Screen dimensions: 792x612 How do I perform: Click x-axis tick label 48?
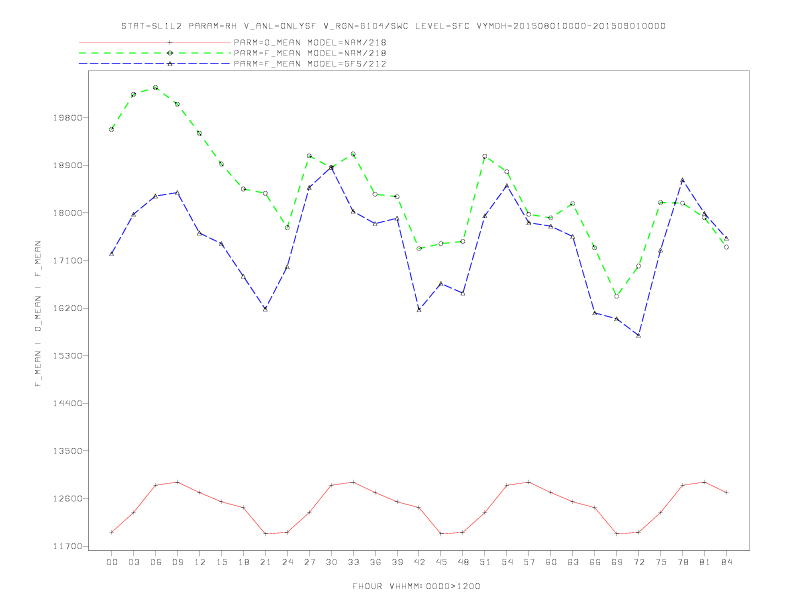(x=463, y=562)
